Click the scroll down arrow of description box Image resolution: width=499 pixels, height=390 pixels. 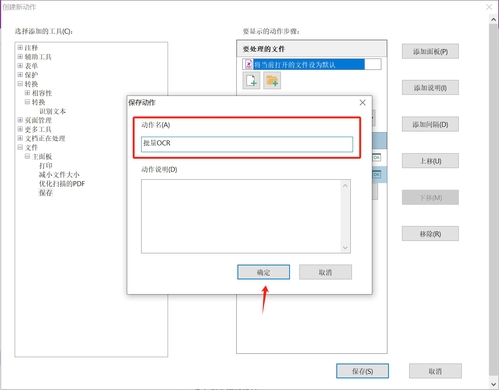[x=345, y=248]
